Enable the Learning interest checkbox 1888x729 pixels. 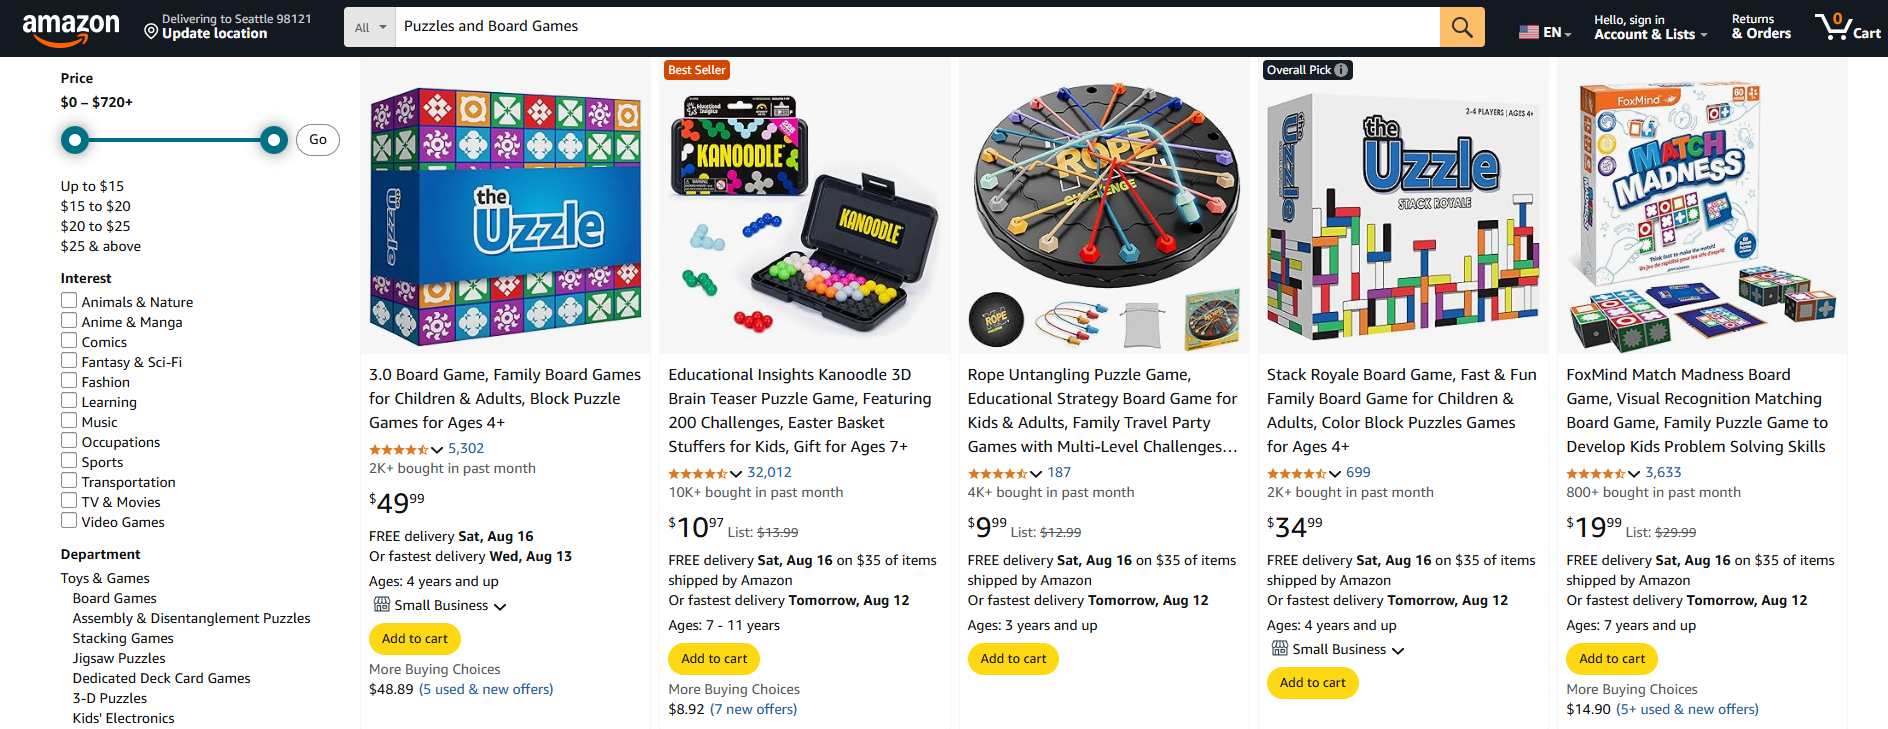pyautogui.click(x=68, y=400)
